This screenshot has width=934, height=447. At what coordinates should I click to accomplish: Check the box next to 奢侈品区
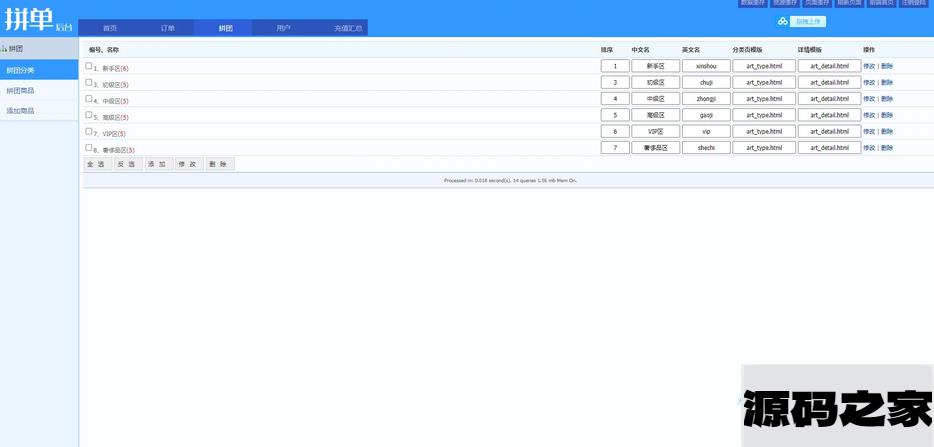click(88, 148)
